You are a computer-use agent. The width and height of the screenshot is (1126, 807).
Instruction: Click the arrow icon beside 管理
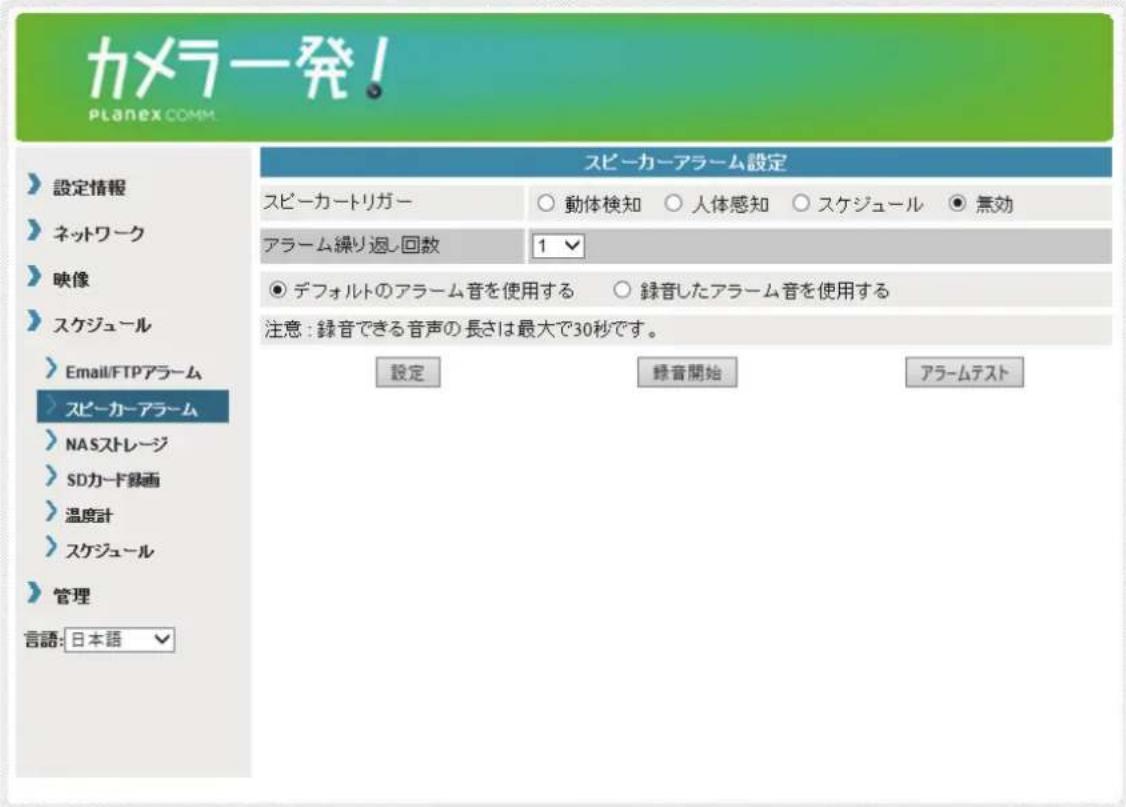point(34,593)
